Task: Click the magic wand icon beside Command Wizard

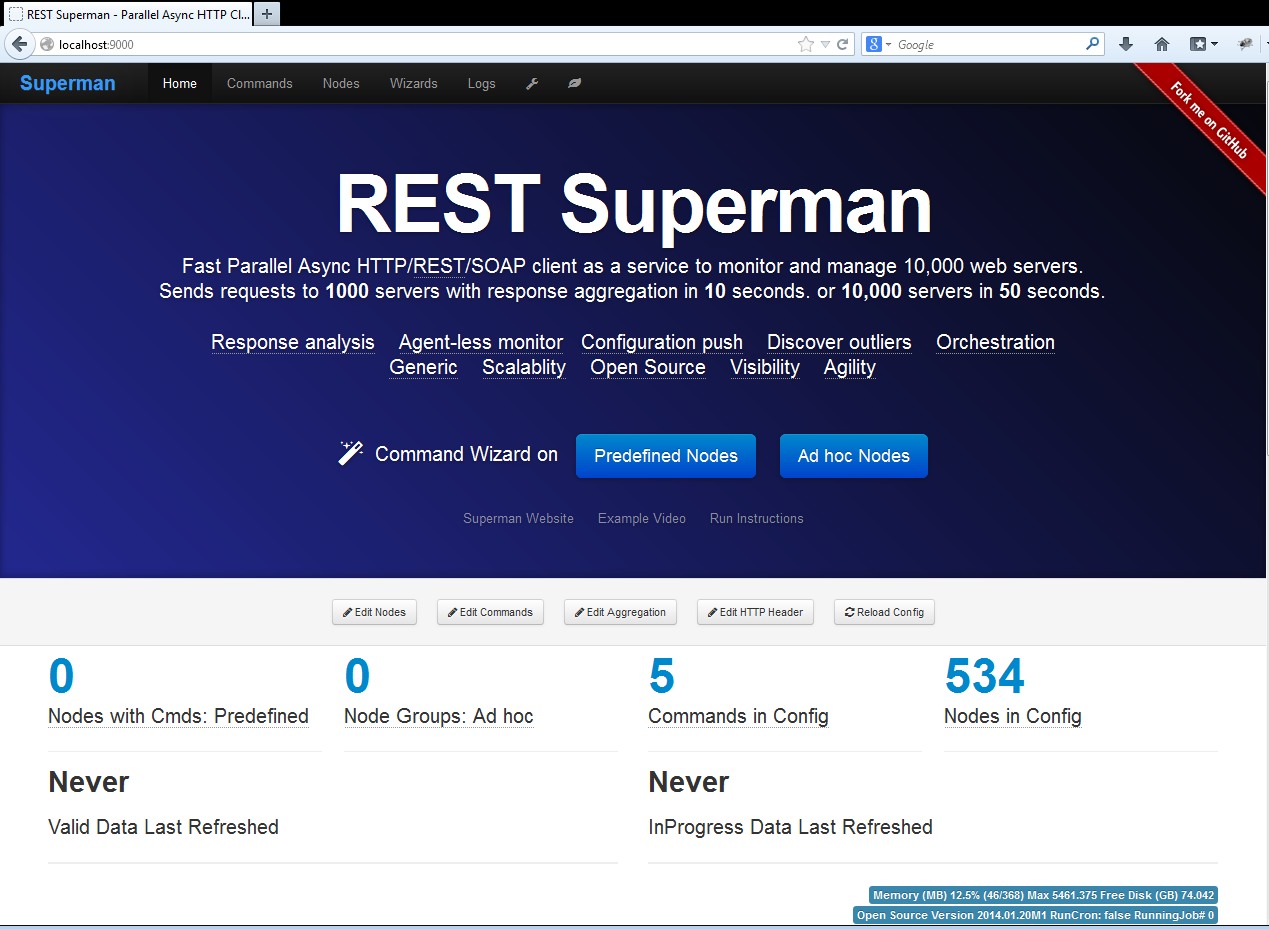Action: (350, 453)
